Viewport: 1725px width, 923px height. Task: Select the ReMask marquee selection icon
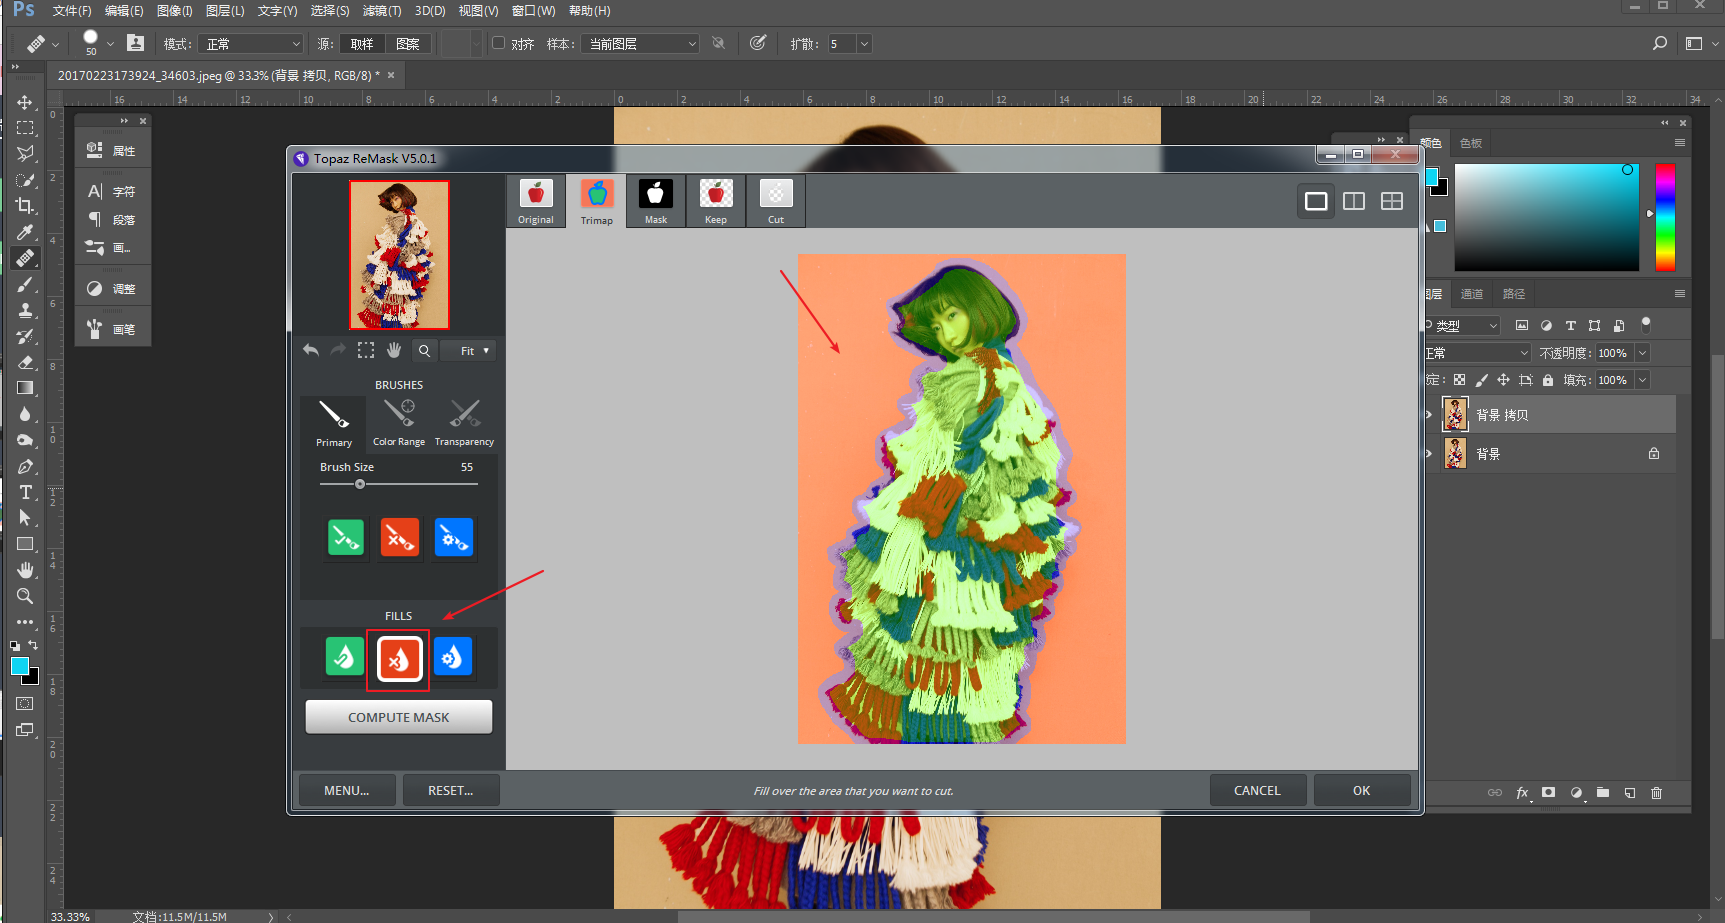pyautogui.click(x=366, y=350)
